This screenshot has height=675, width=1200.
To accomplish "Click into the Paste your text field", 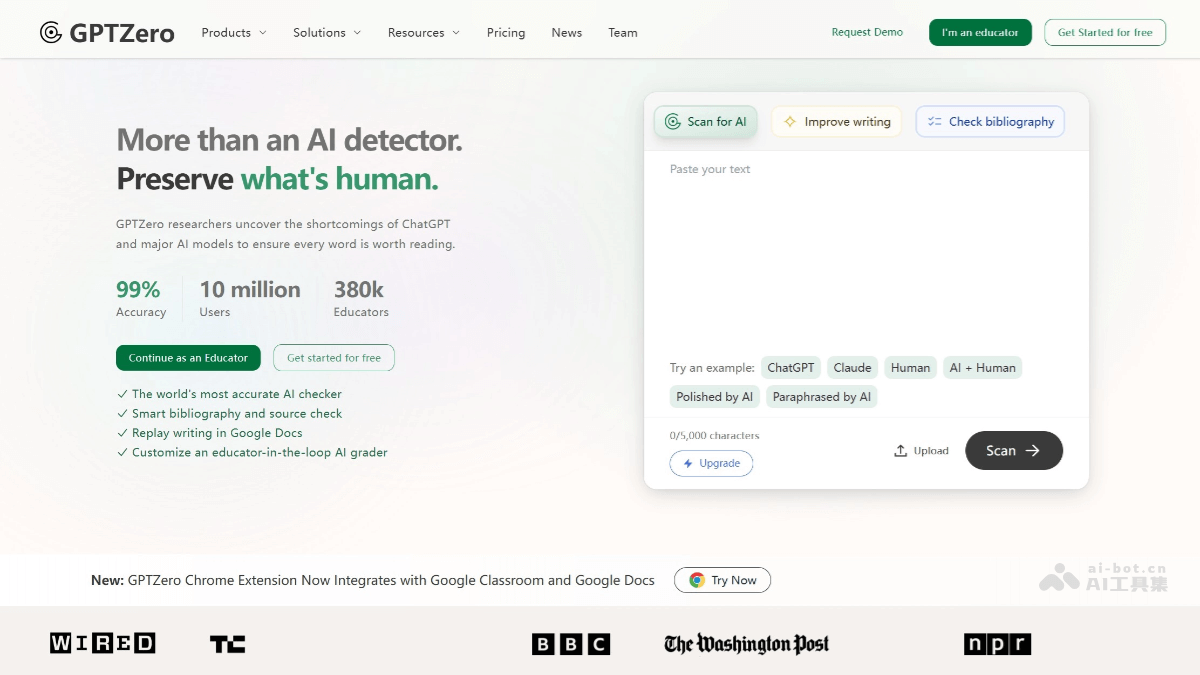I will point(865,250).
